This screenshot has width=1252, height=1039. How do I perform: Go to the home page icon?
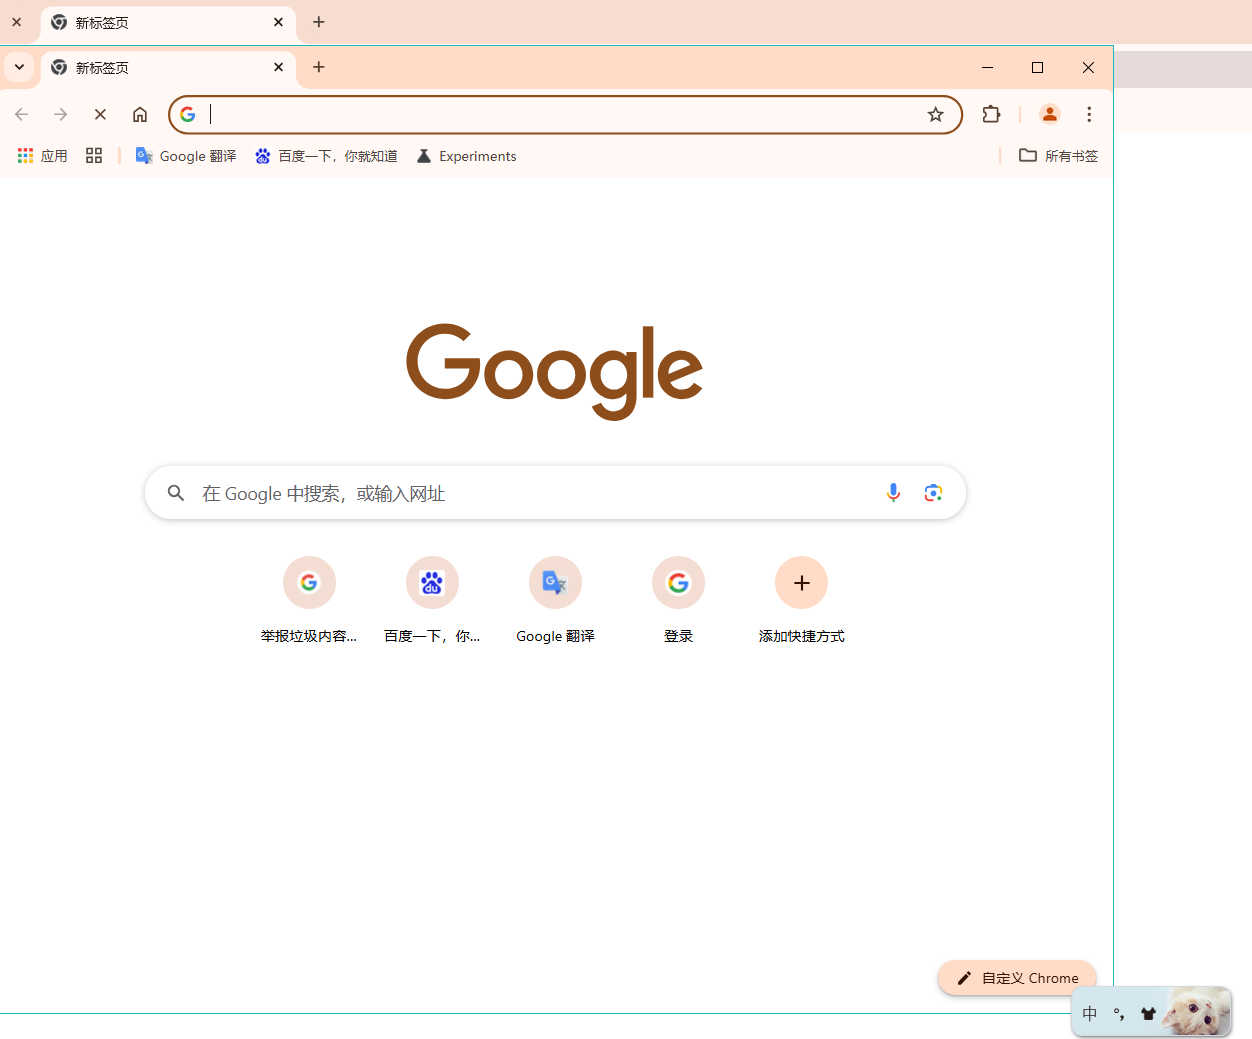140,114
